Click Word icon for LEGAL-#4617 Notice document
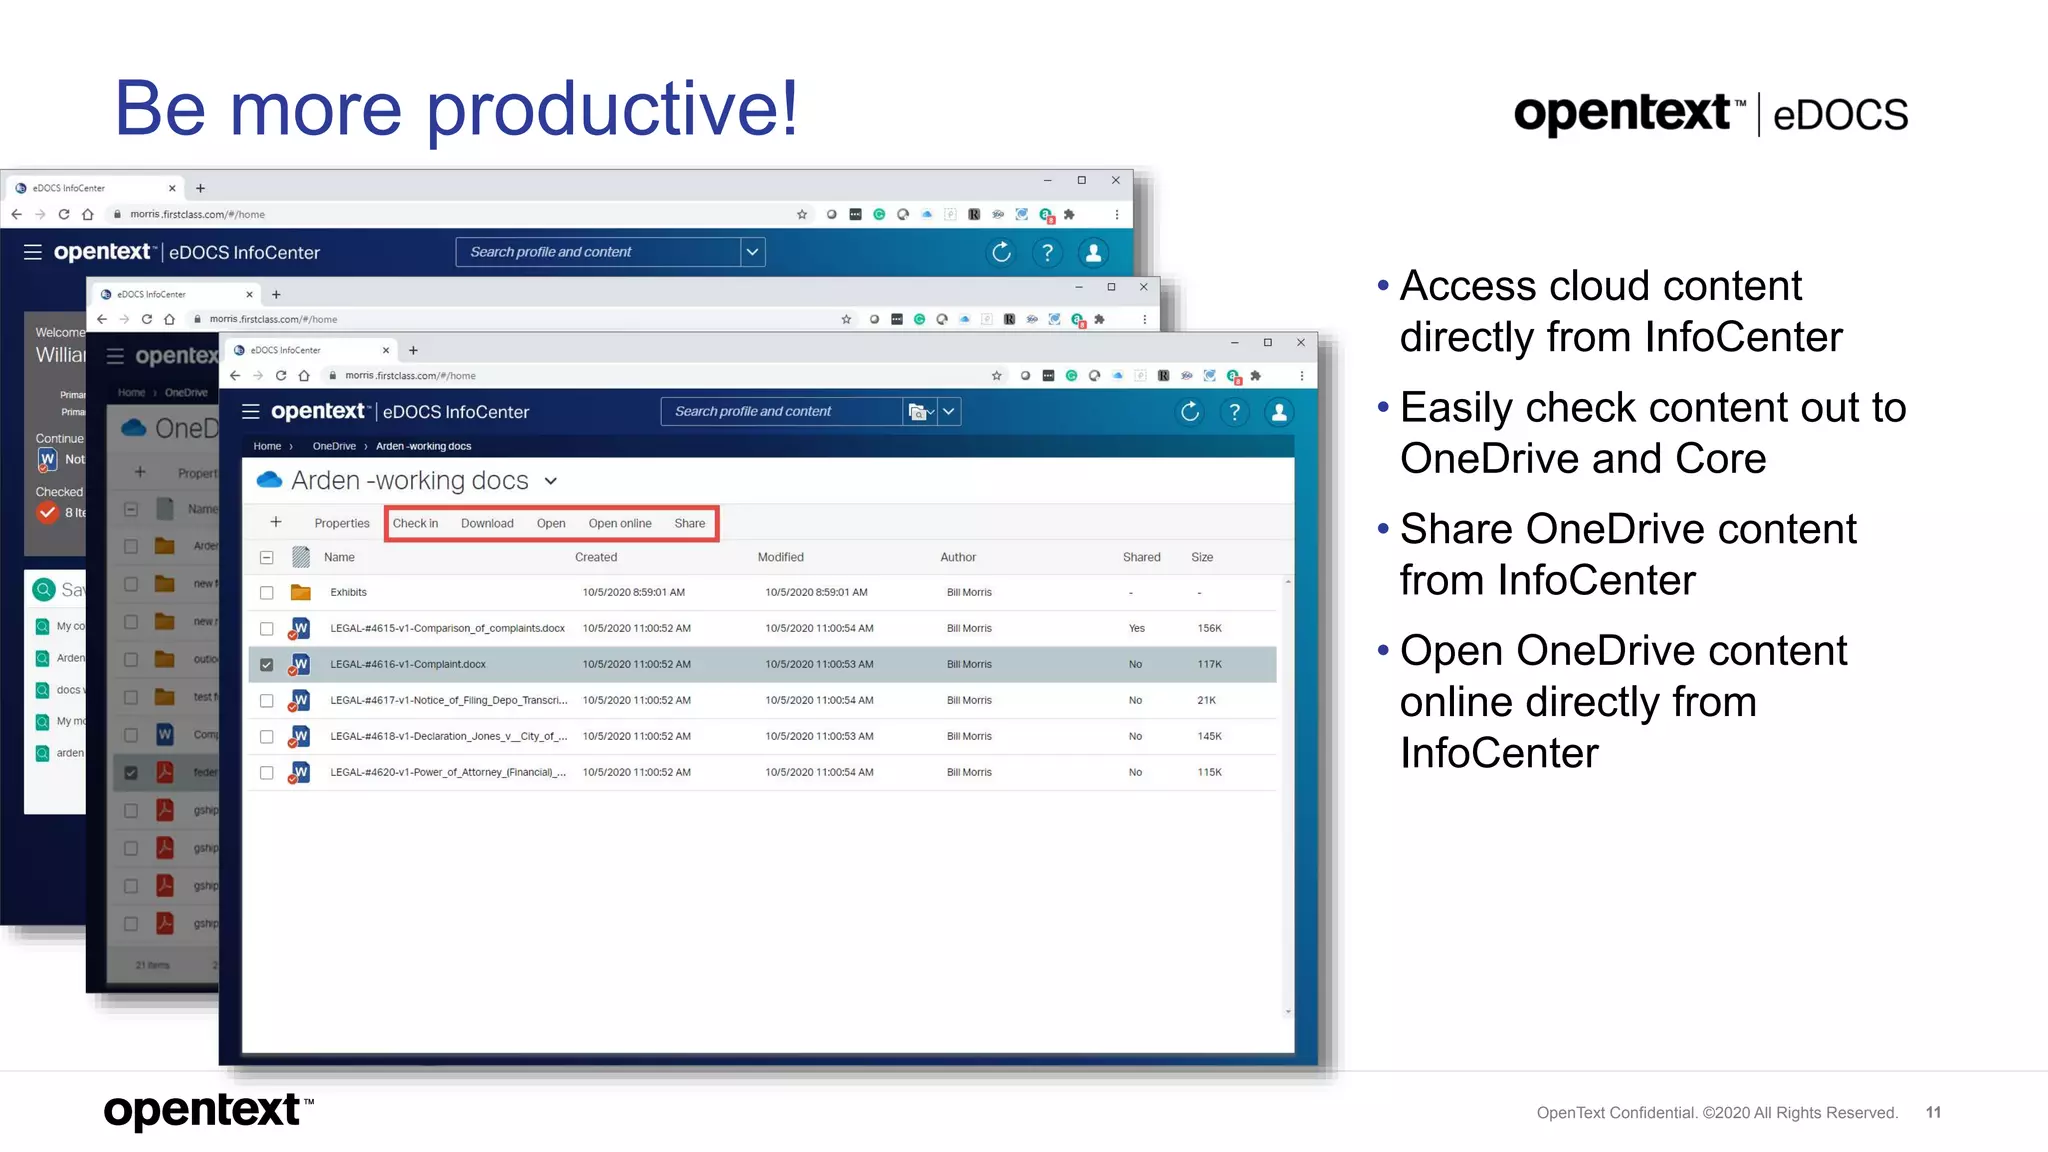 click(300, 700)
